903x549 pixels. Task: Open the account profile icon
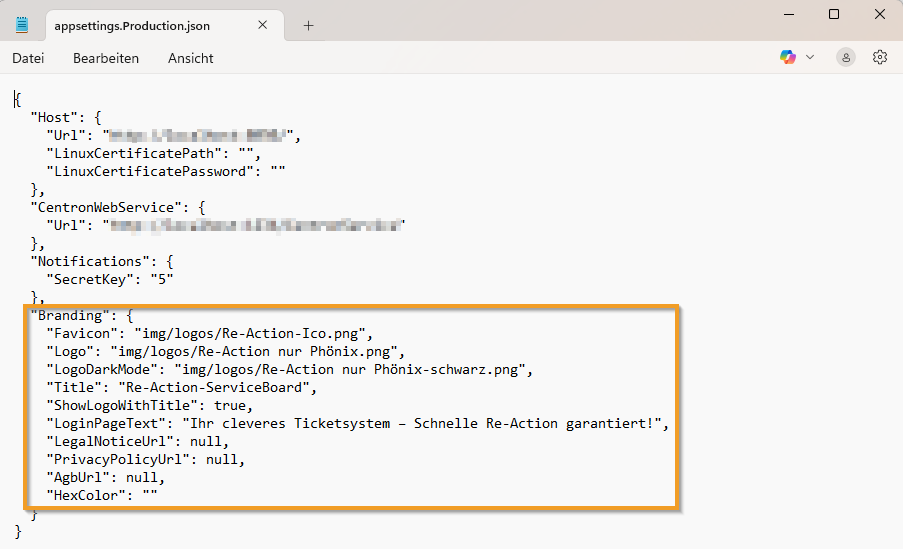pos(846,57)
